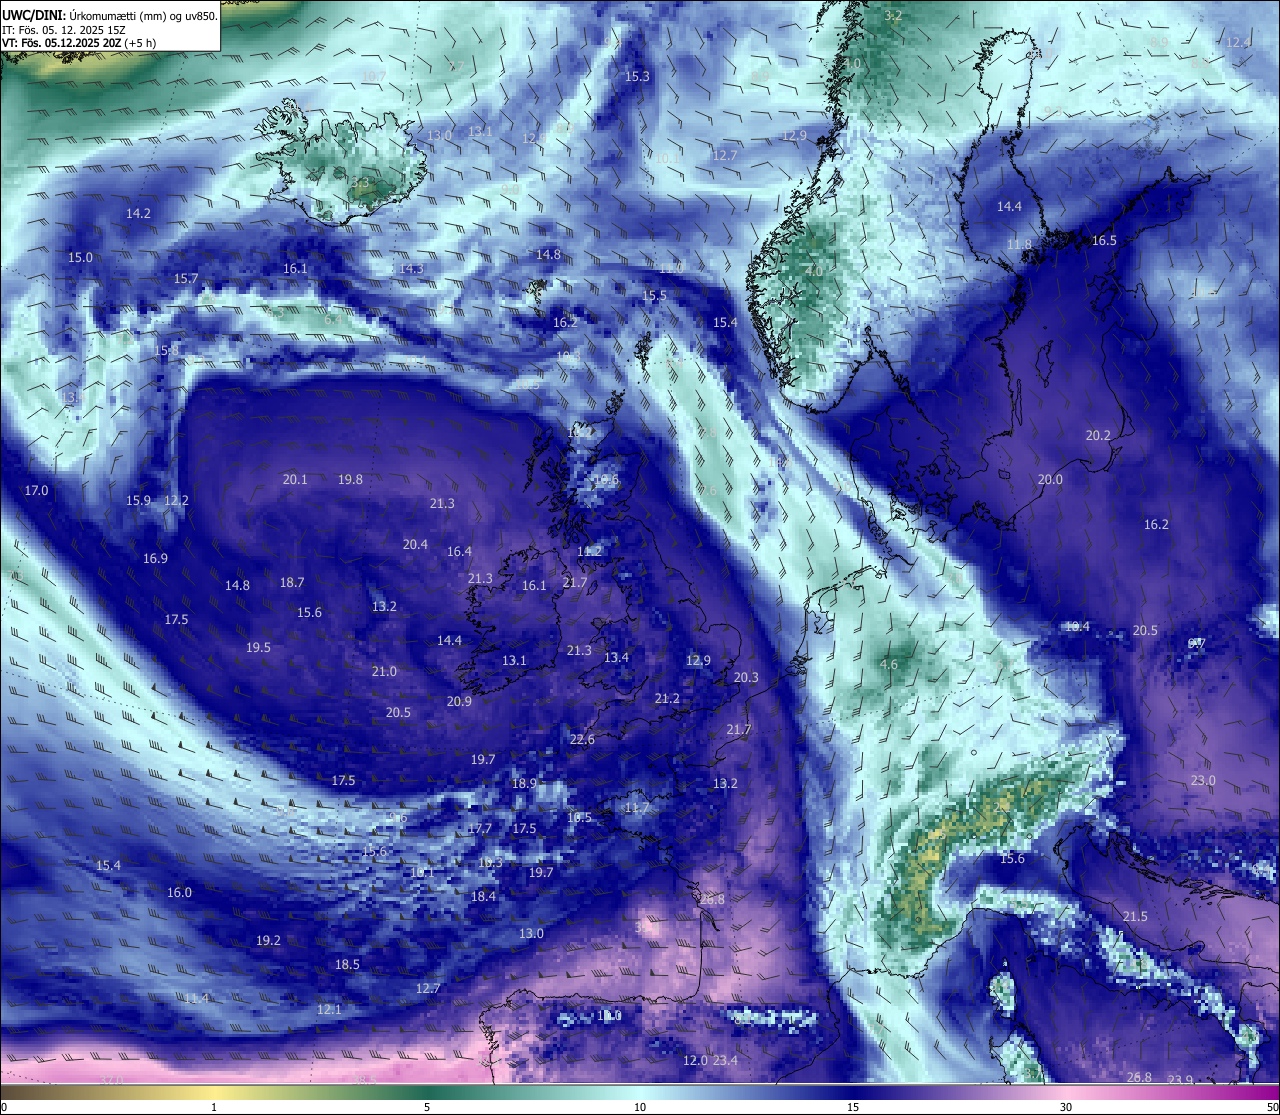Click the 15.3 value near the top
The image size is (1280, 1115).
(637, 77)
